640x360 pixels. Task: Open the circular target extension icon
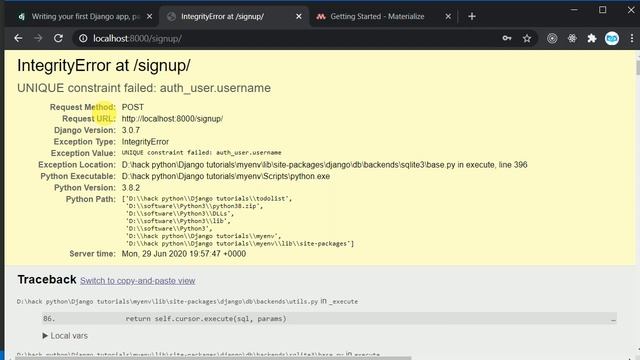(x=552, y=38)
